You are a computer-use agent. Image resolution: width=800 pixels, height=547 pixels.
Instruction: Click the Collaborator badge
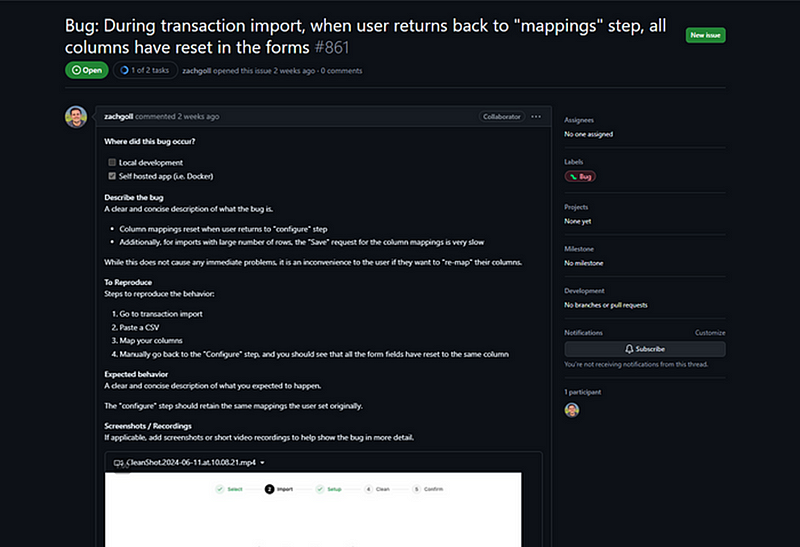501,117
